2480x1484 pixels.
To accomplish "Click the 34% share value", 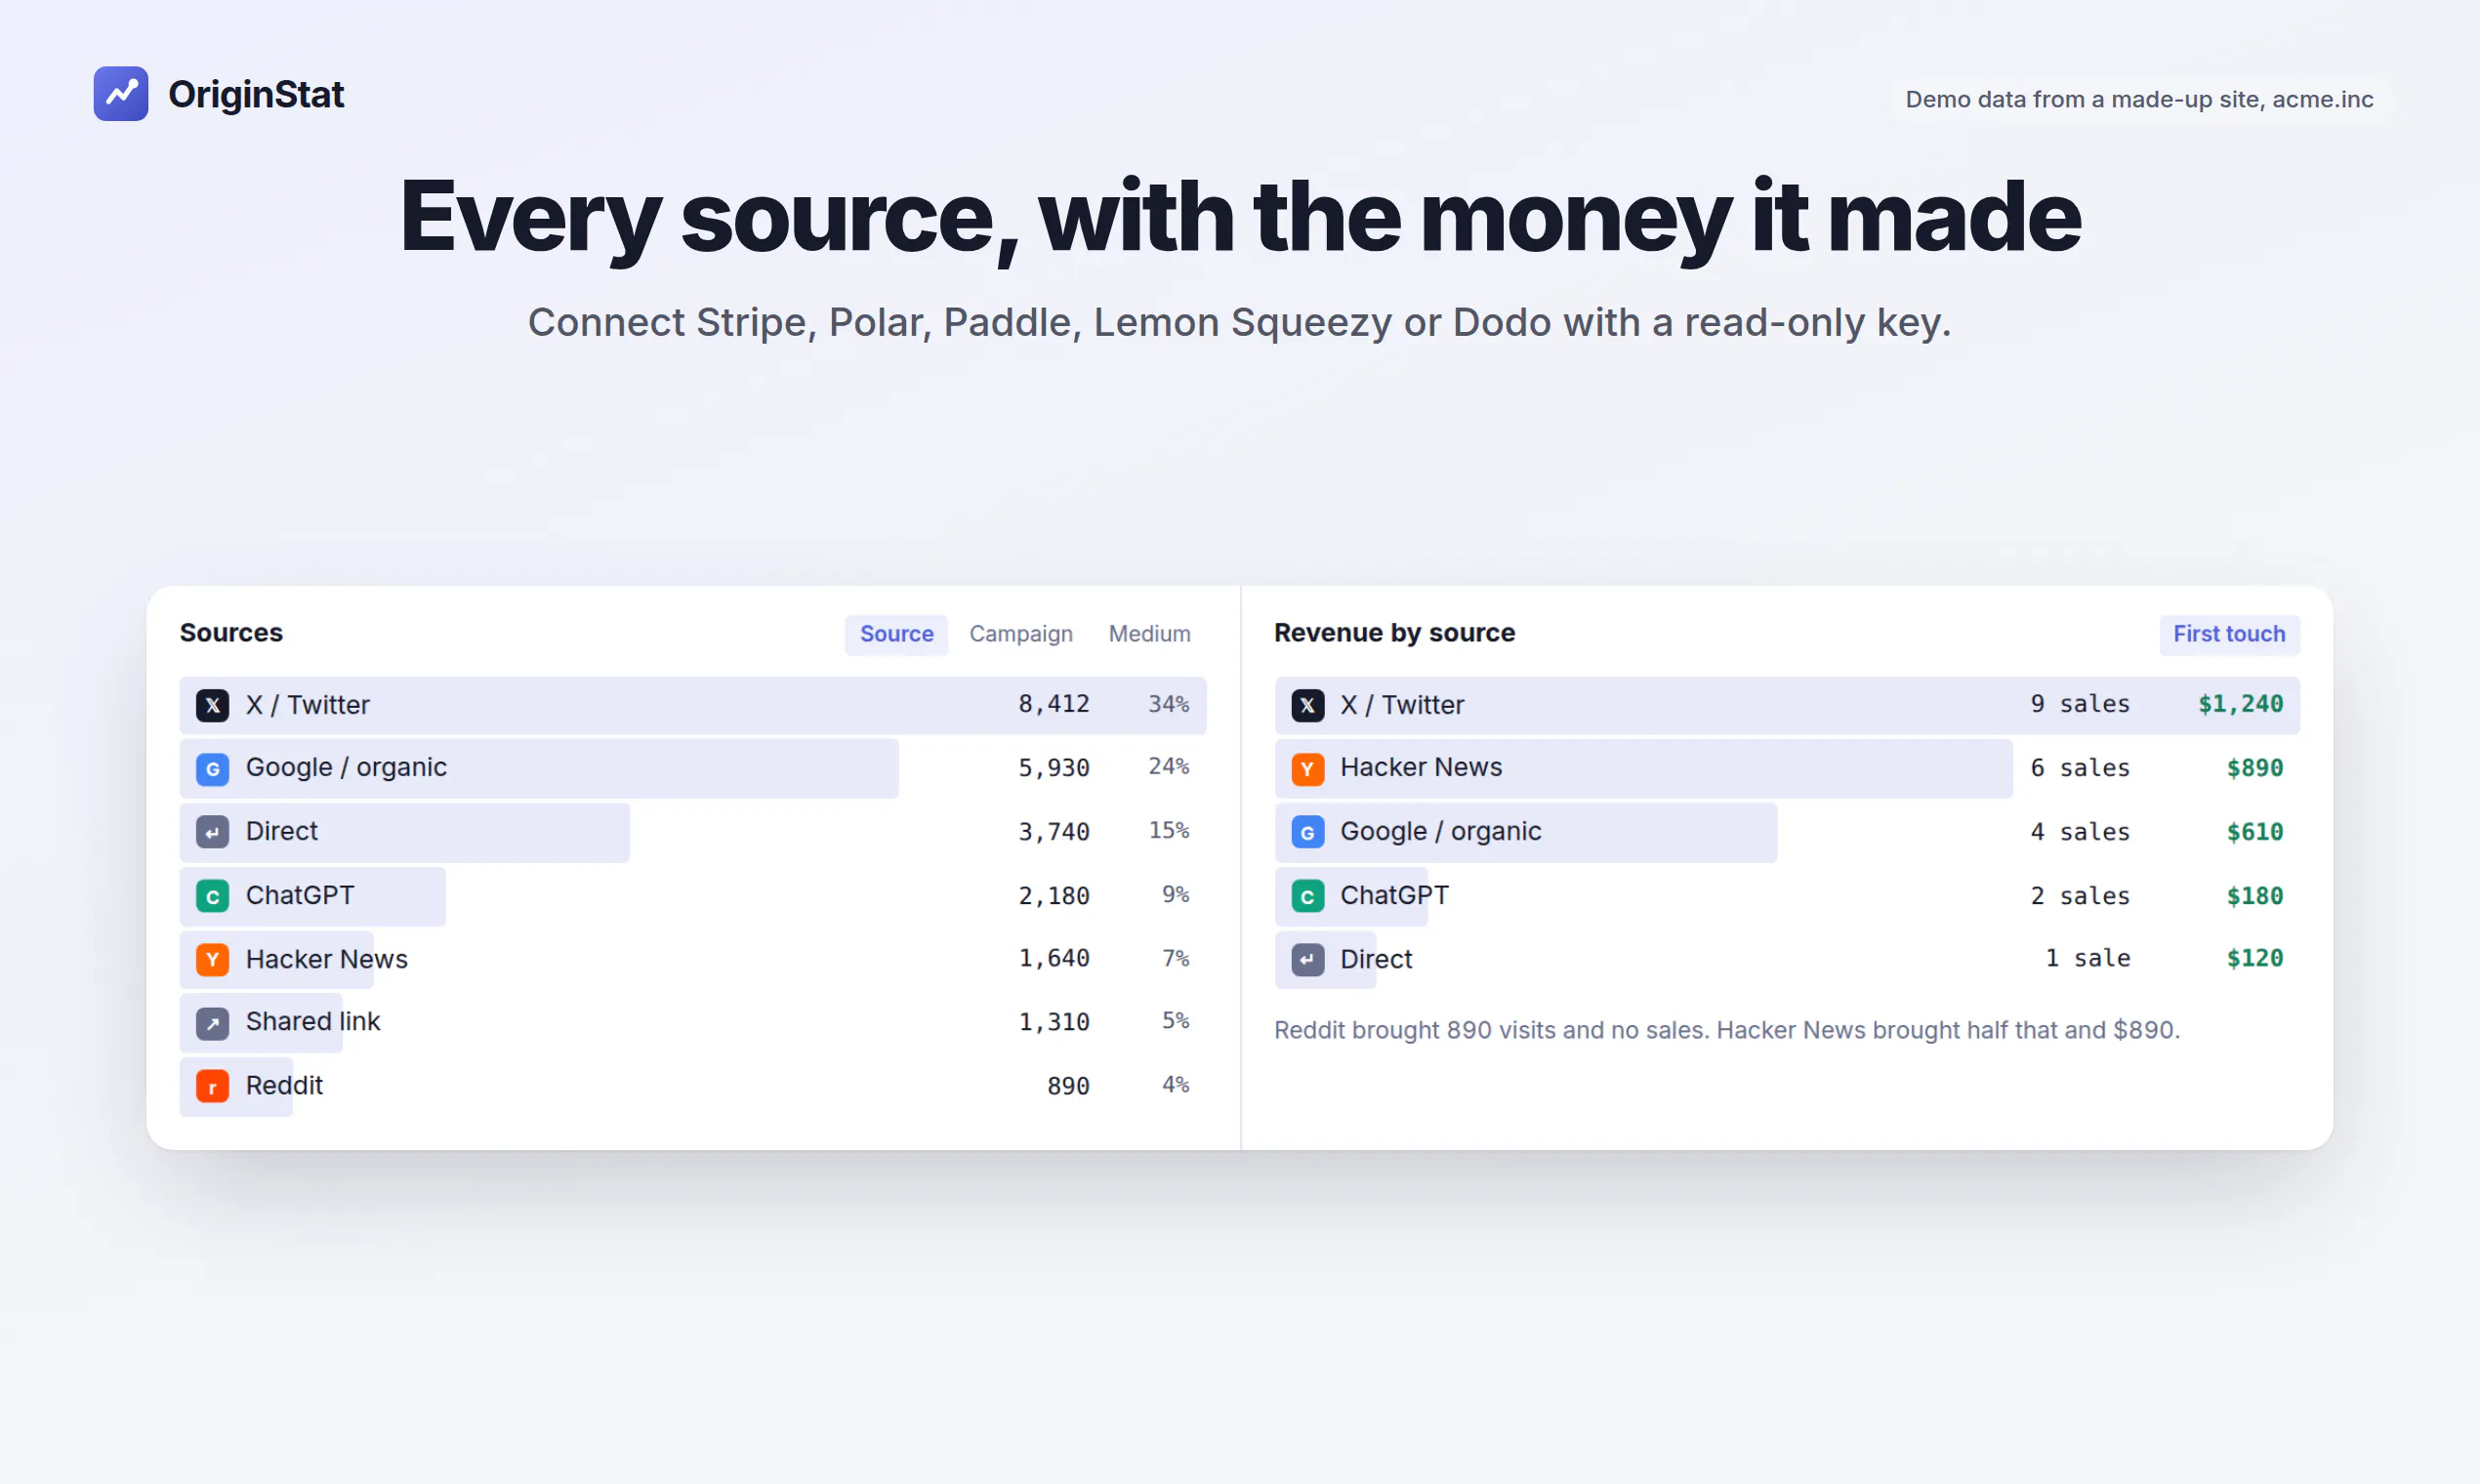I will [x=1169, y=704].
